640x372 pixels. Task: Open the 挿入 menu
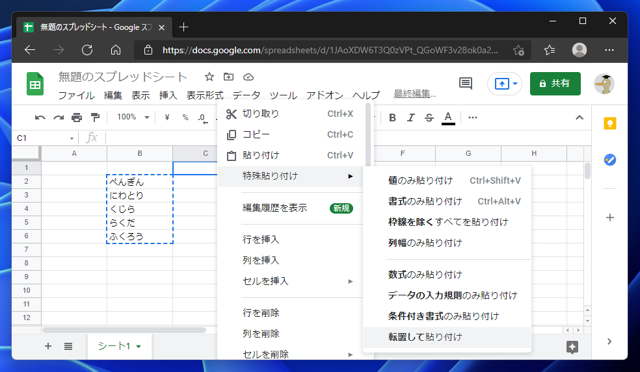point(168,95)
